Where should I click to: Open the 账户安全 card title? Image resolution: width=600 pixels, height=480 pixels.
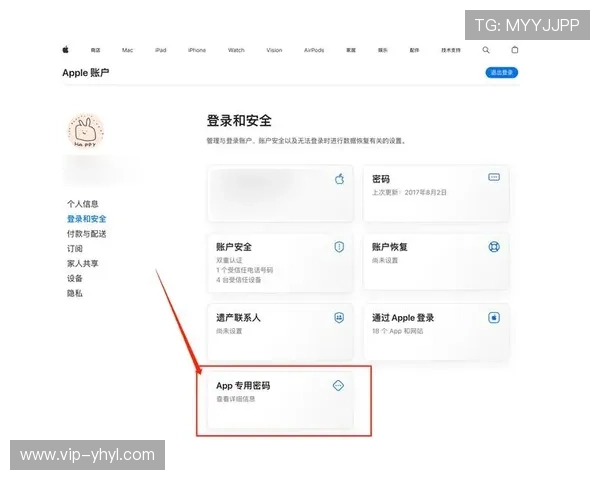[x=234, y=247]
